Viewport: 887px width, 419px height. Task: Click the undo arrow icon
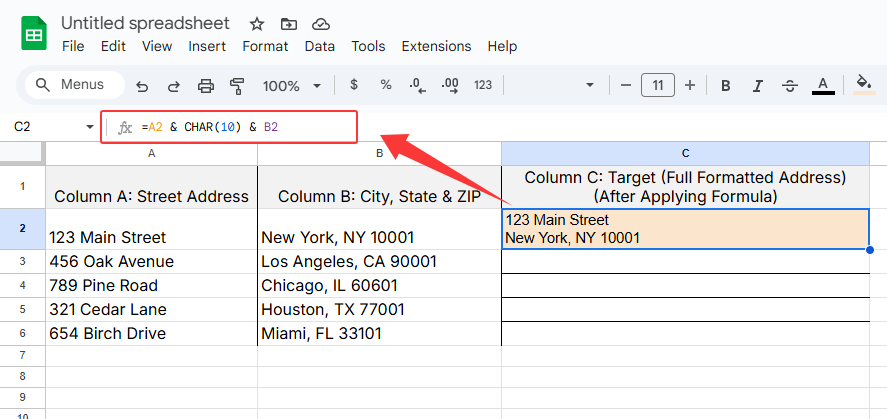[142, 86]
